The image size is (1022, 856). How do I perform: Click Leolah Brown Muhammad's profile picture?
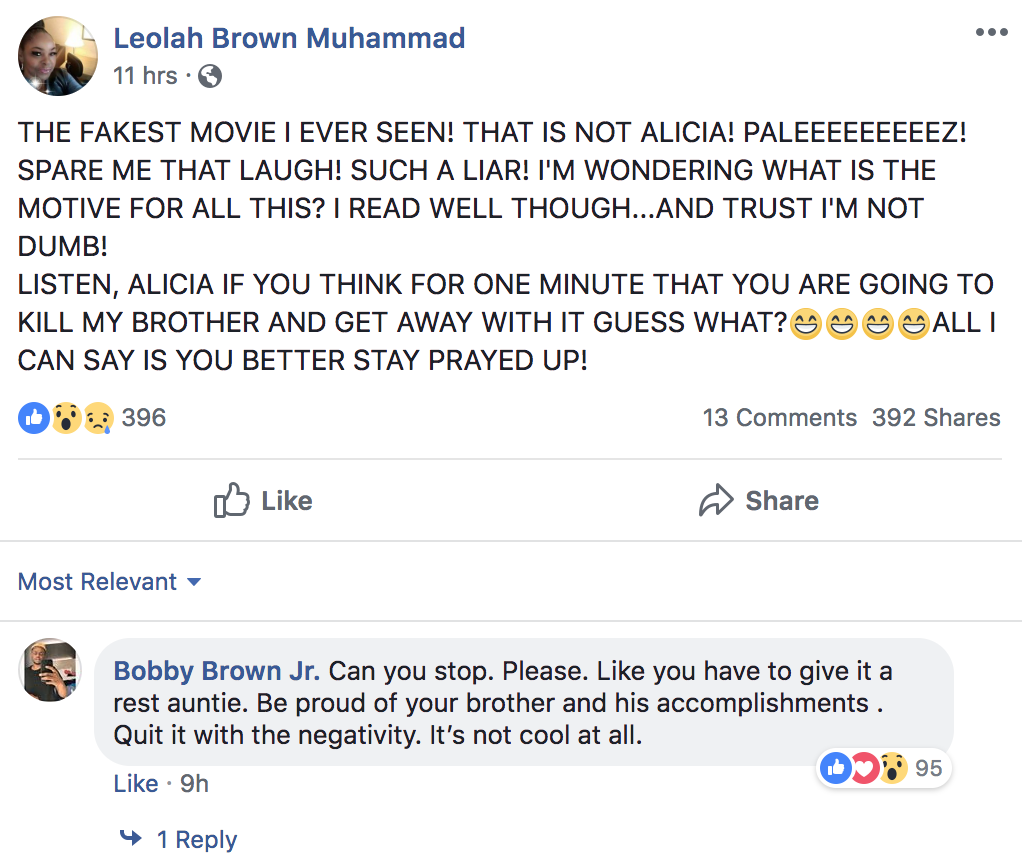pos(58,56)
